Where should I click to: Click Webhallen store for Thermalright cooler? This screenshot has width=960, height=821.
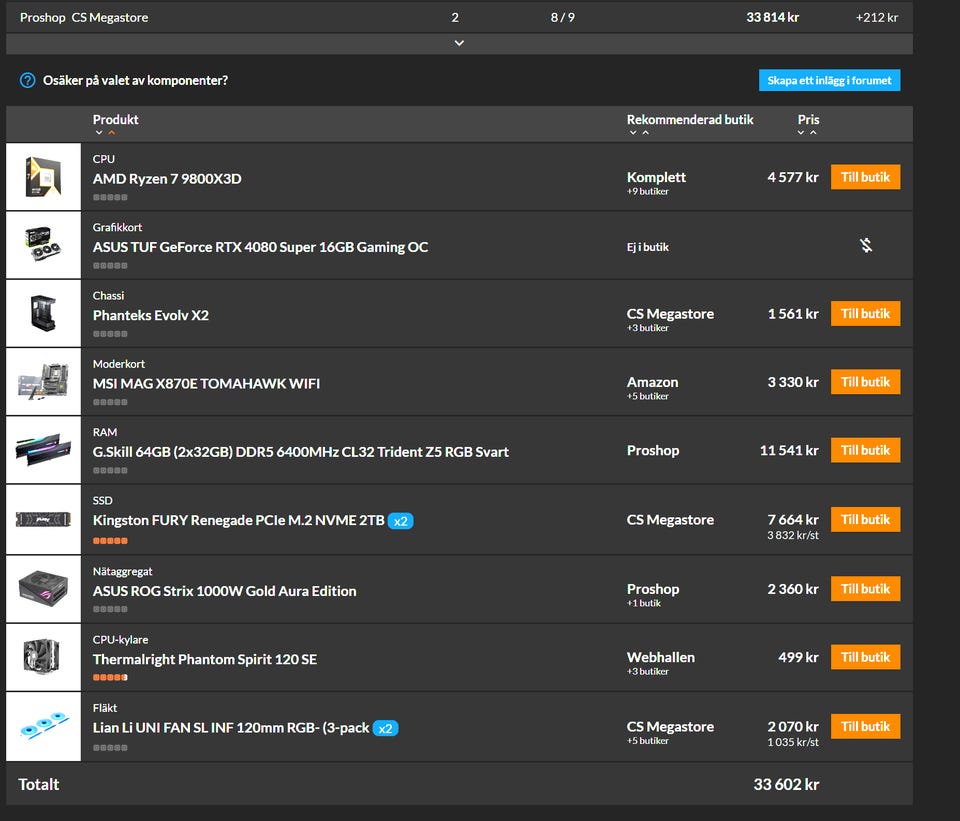click(661, 658)
